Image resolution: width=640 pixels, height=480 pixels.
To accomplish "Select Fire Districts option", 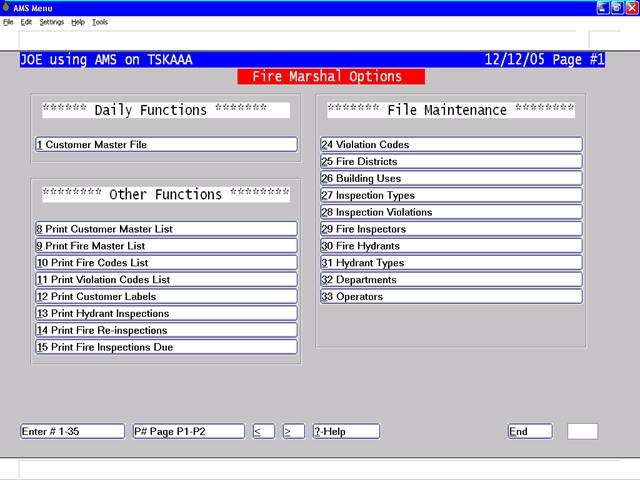I will pos(451,162).
